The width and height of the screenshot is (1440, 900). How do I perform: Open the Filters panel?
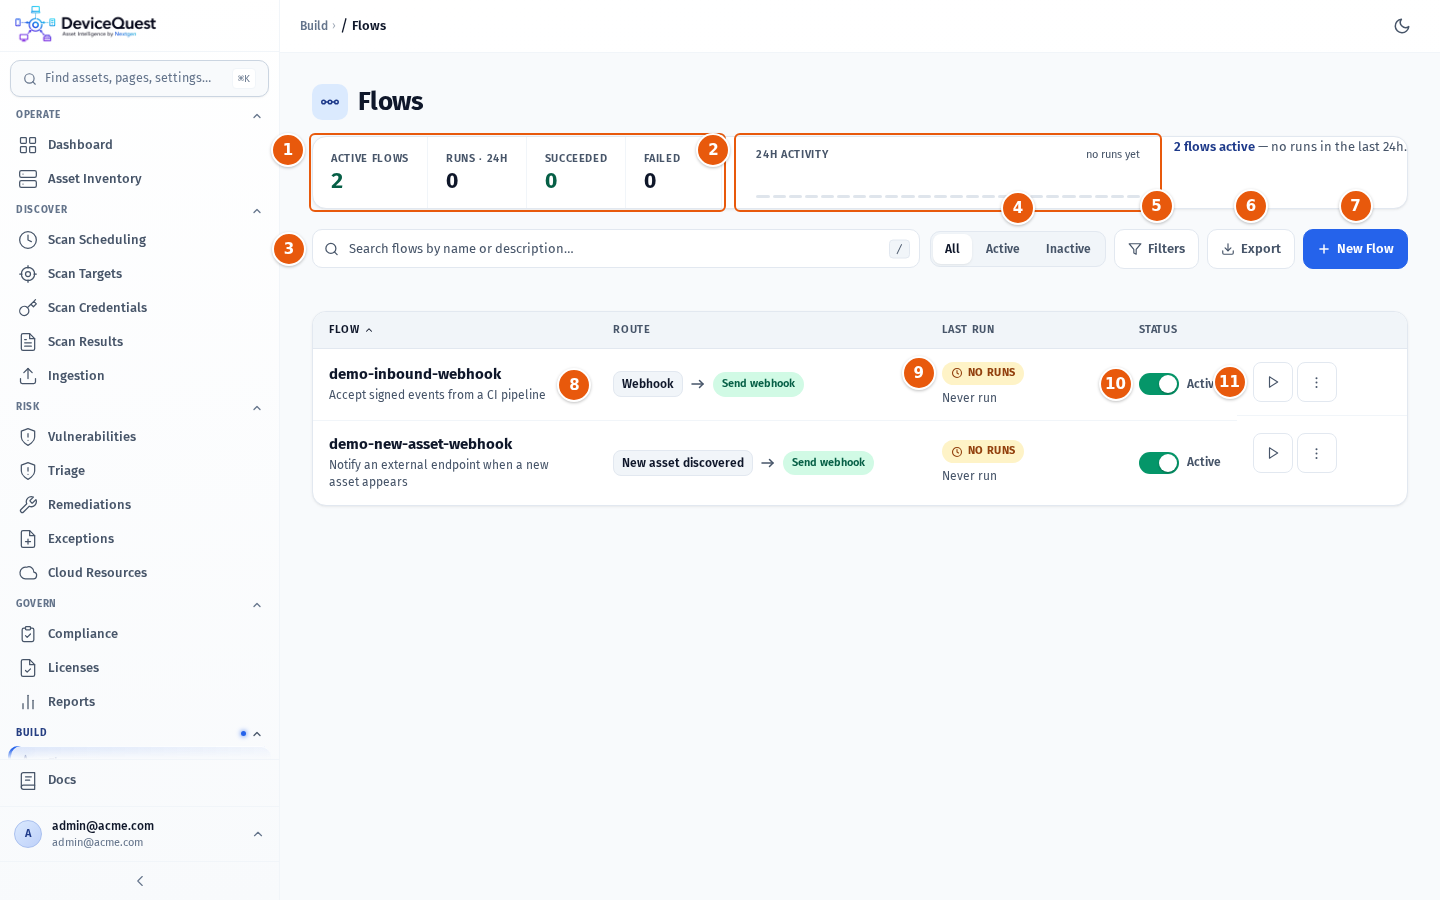(1156, 249)
